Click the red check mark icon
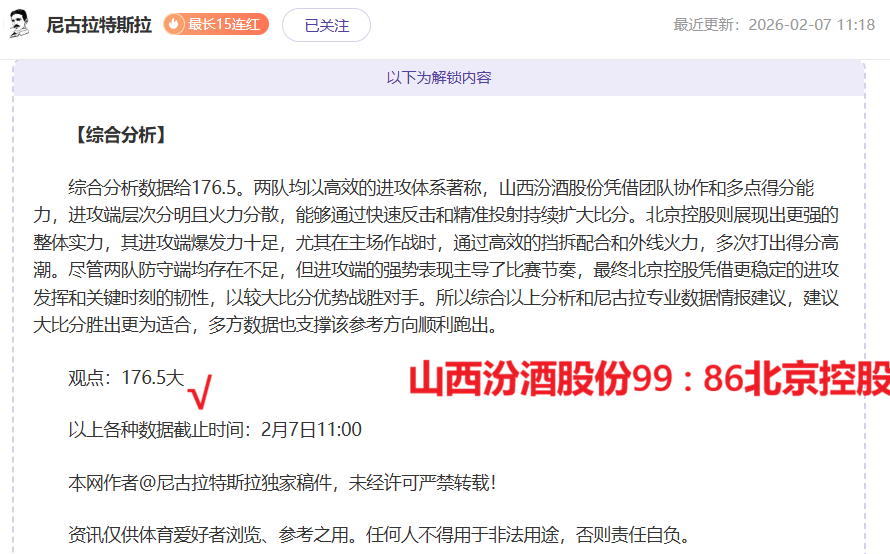 200,394
